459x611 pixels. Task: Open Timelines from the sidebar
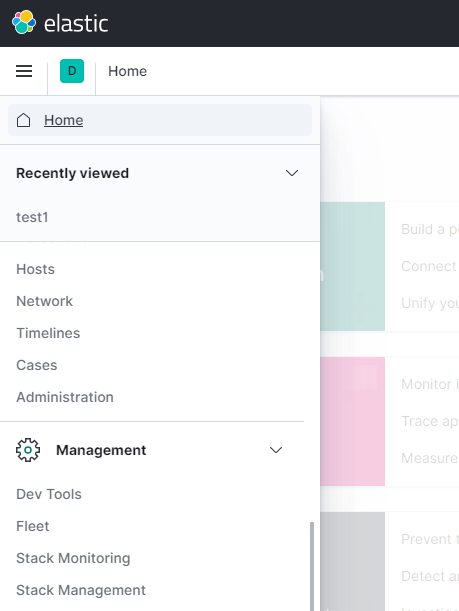48,333
